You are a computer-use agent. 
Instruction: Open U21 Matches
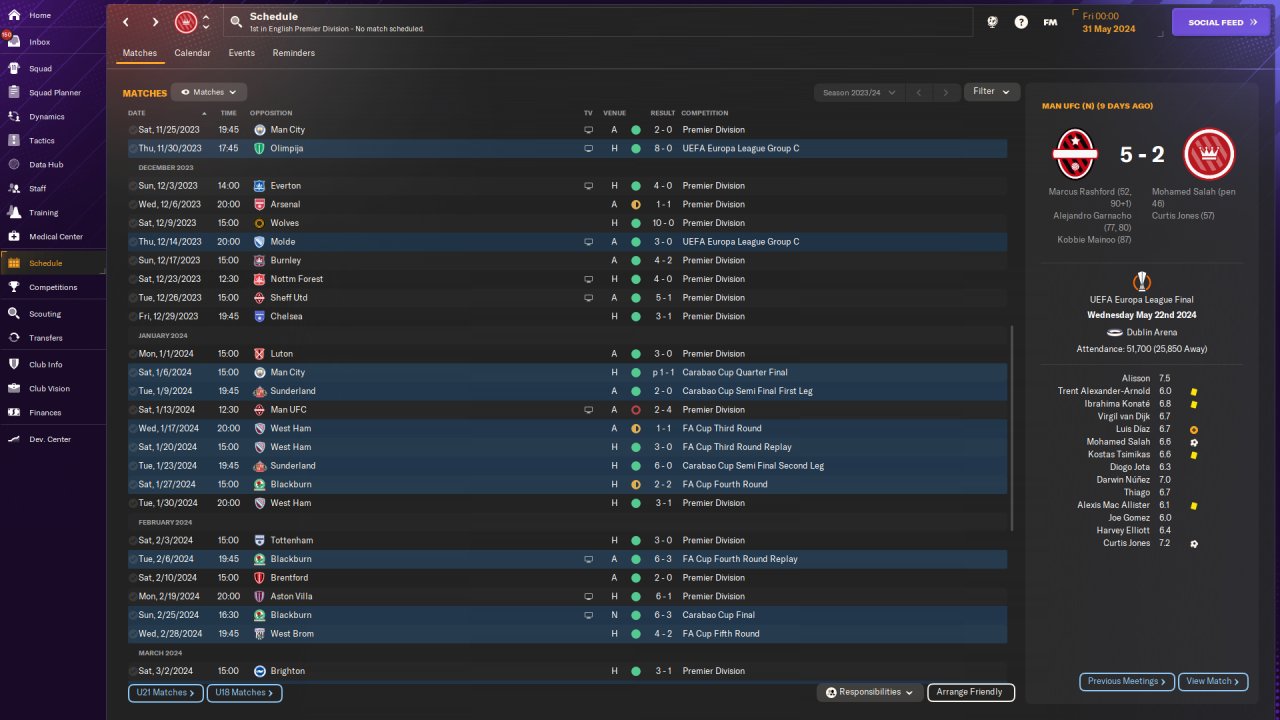pos(165,692)
